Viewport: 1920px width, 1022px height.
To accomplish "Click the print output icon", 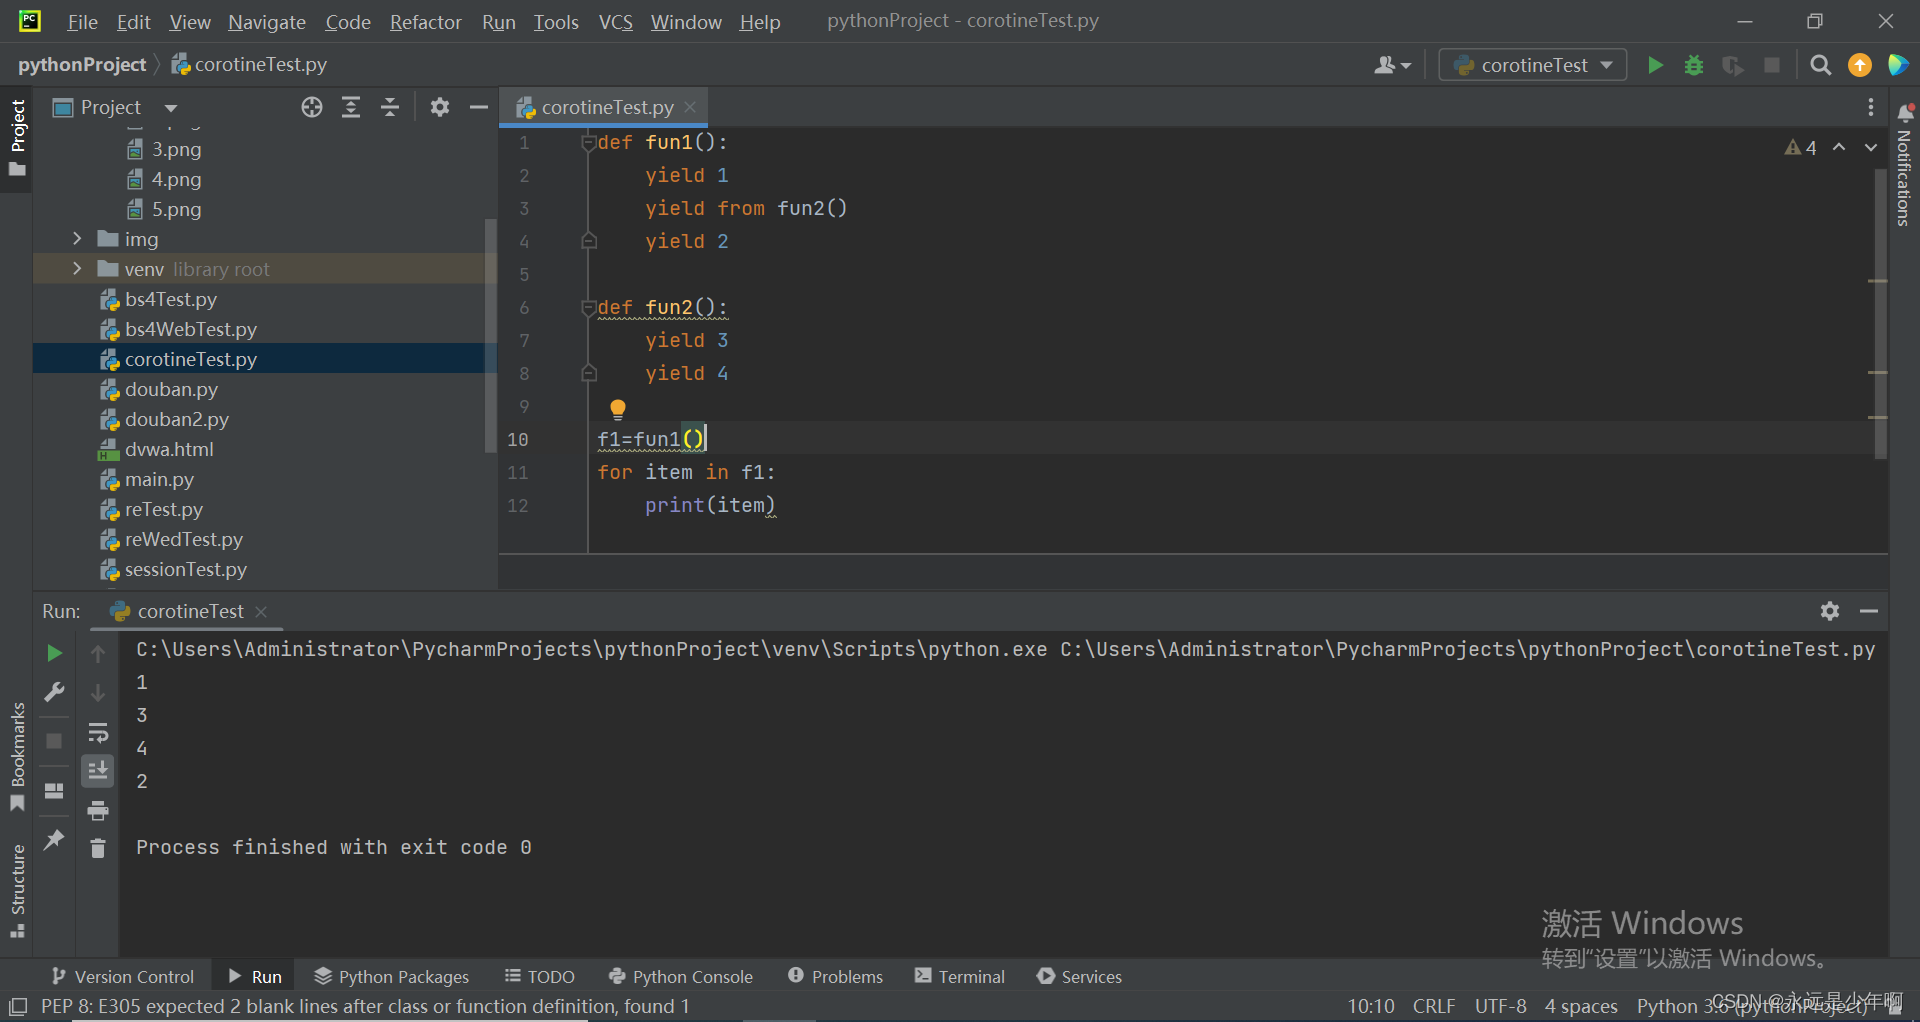I will coord(98,810).
